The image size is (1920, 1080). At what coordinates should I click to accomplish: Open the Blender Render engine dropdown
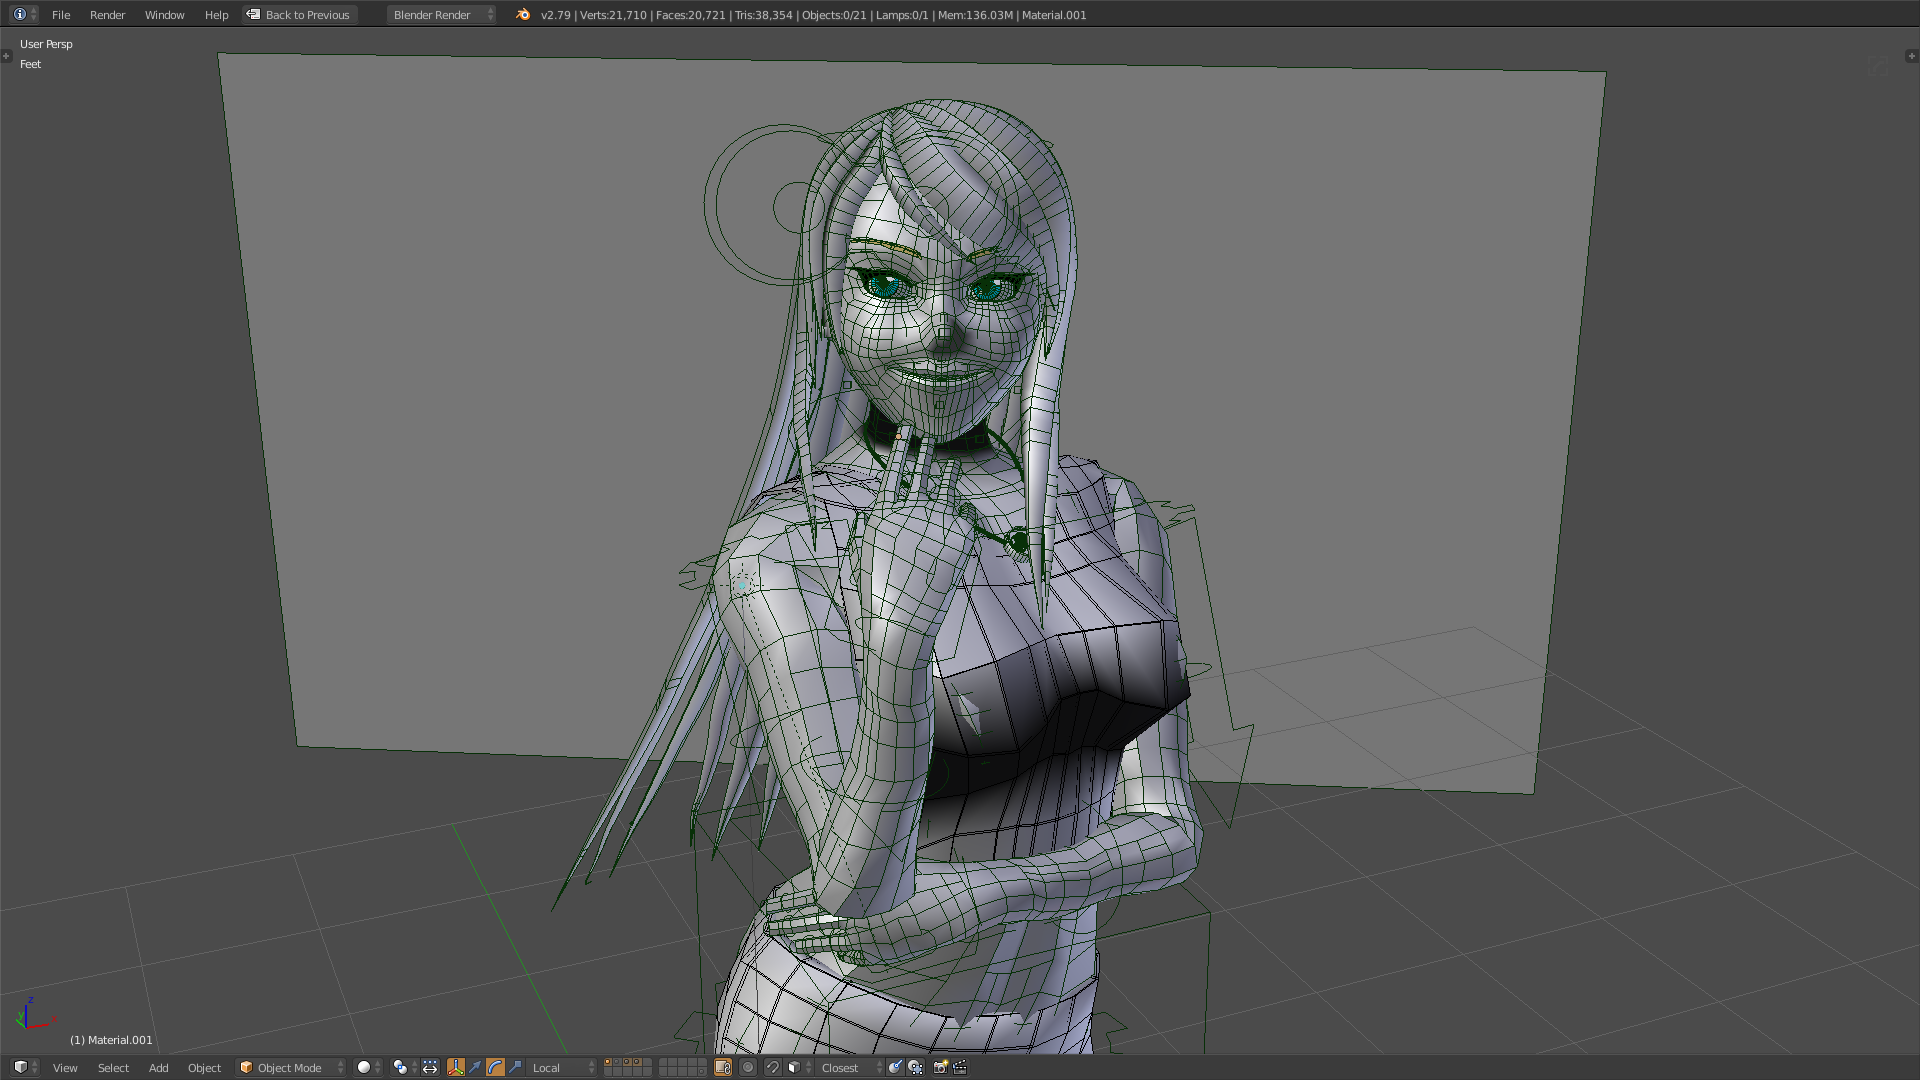[x=441, y=14]
